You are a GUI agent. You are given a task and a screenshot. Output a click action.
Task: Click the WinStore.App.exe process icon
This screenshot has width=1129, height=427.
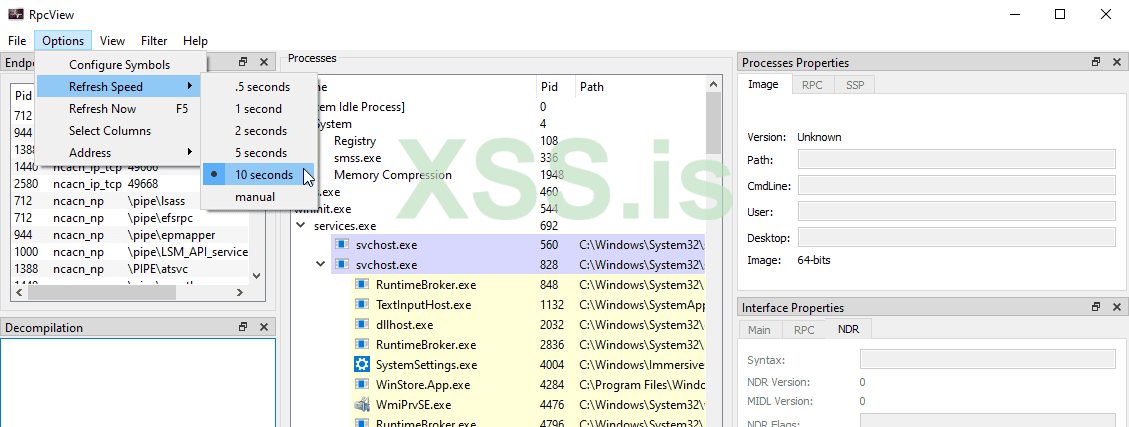pos(361,385)
